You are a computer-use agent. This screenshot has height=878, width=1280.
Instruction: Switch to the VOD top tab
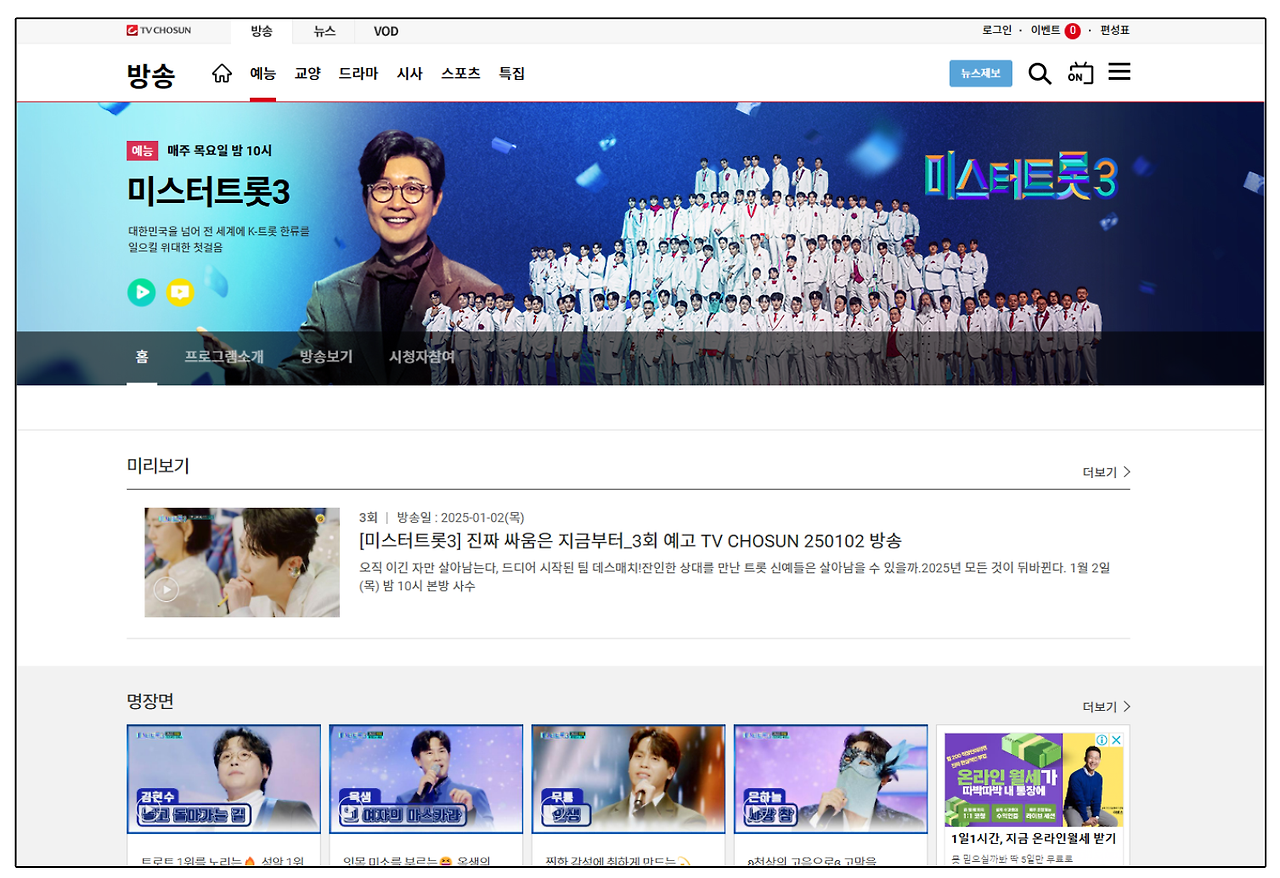pyautogui.click(x=386, y=31)
